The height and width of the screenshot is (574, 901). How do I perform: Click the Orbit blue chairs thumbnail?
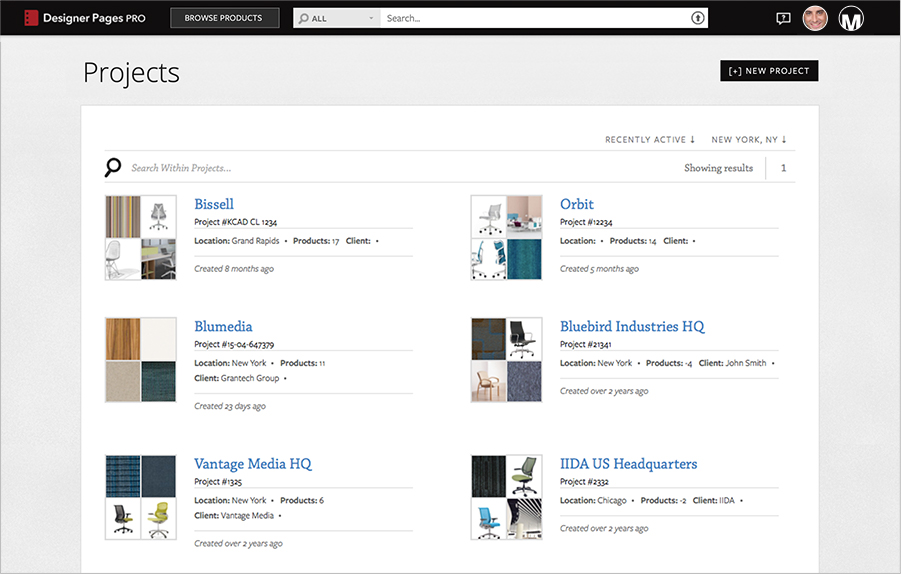[x=489, y=259]
